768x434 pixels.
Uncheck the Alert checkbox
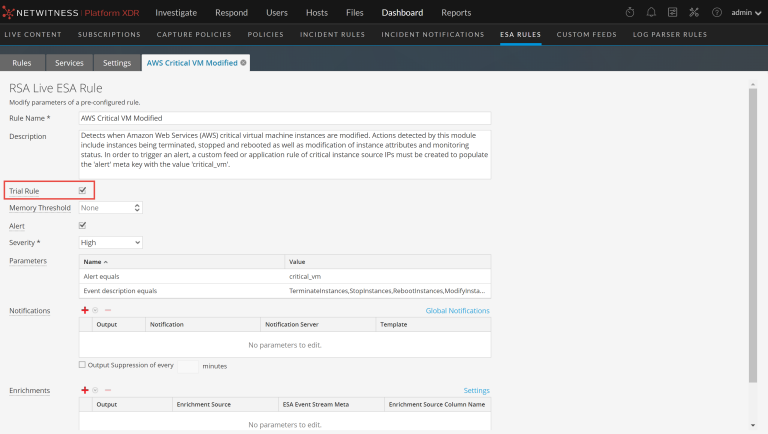[x=84, y=225]
